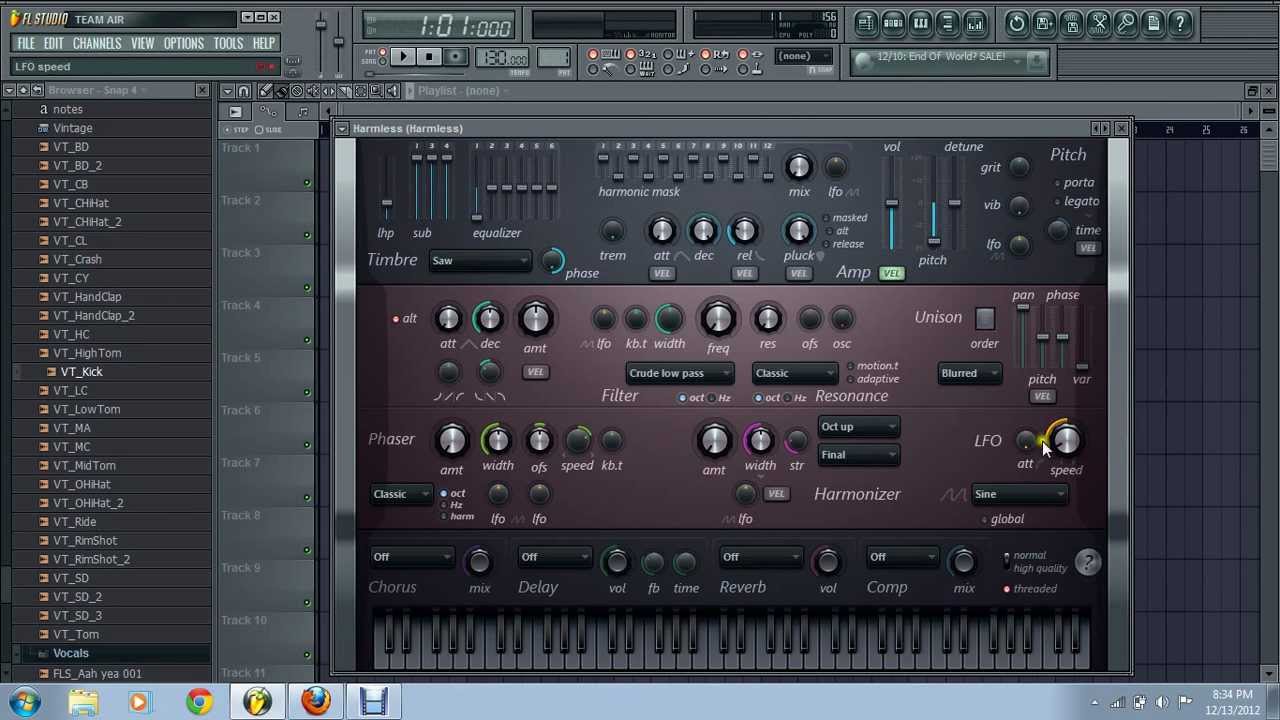
Task: Open the Piano Roll window icon
Action: [x=921, y=23]
